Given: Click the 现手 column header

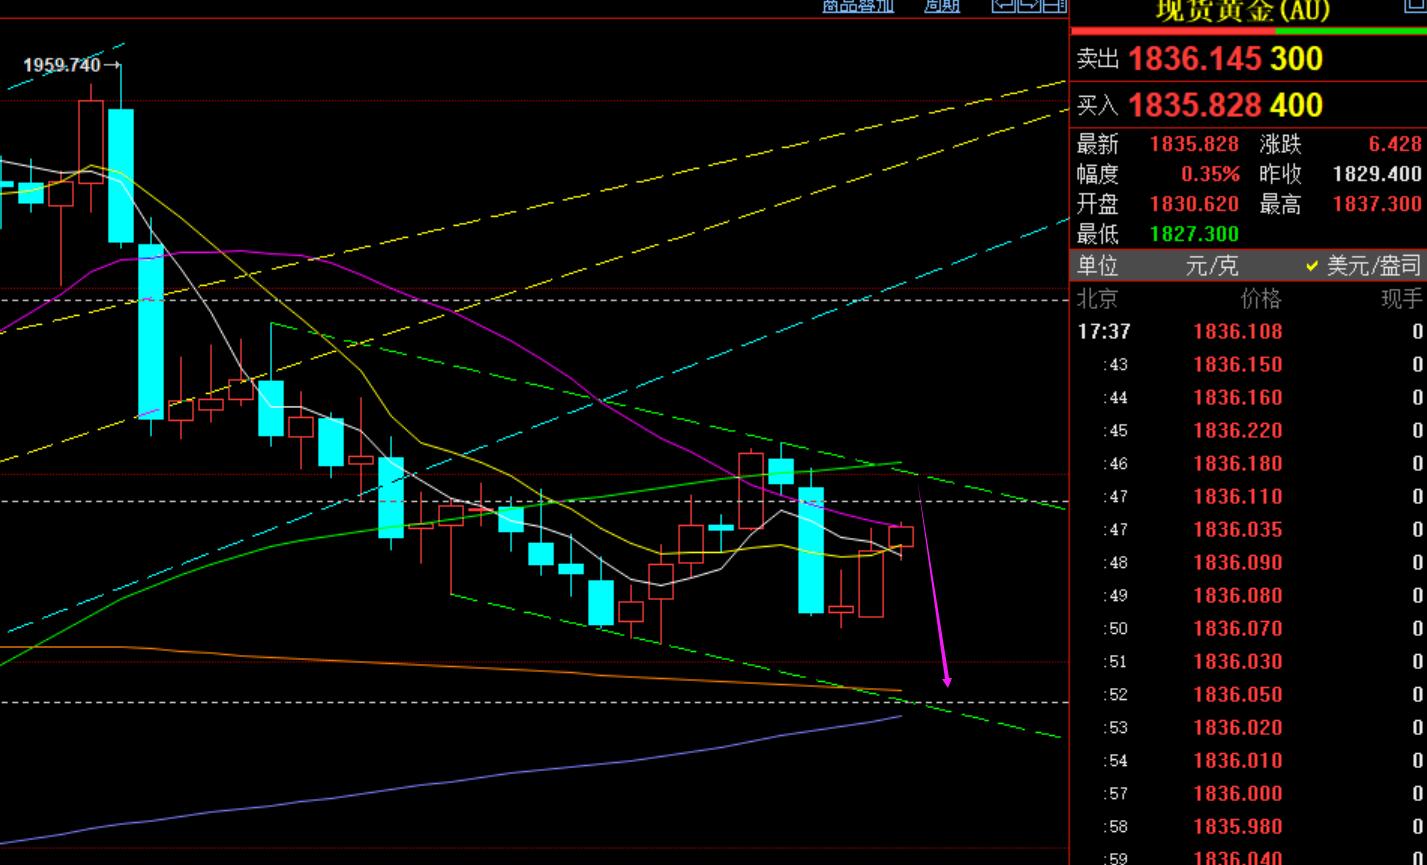Looking at the screenshot, I should 1402,299.
